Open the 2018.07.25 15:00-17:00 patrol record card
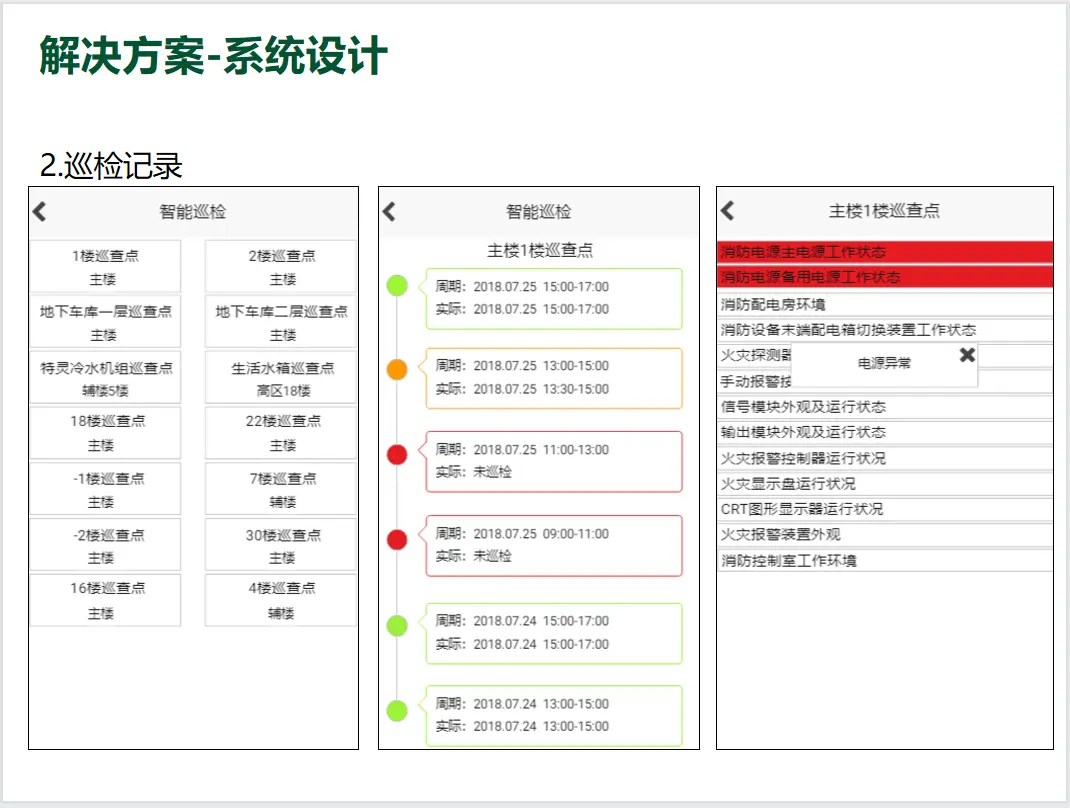 (554, 298)
